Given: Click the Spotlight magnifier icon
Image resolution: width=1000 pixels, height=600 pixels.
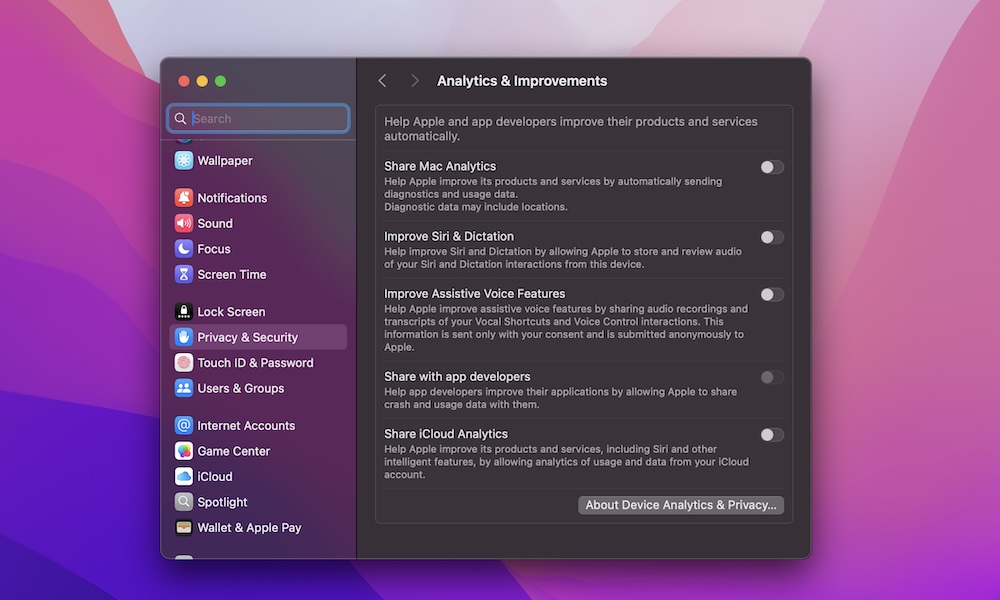Looking at the screenshot, I should (184, 502).
